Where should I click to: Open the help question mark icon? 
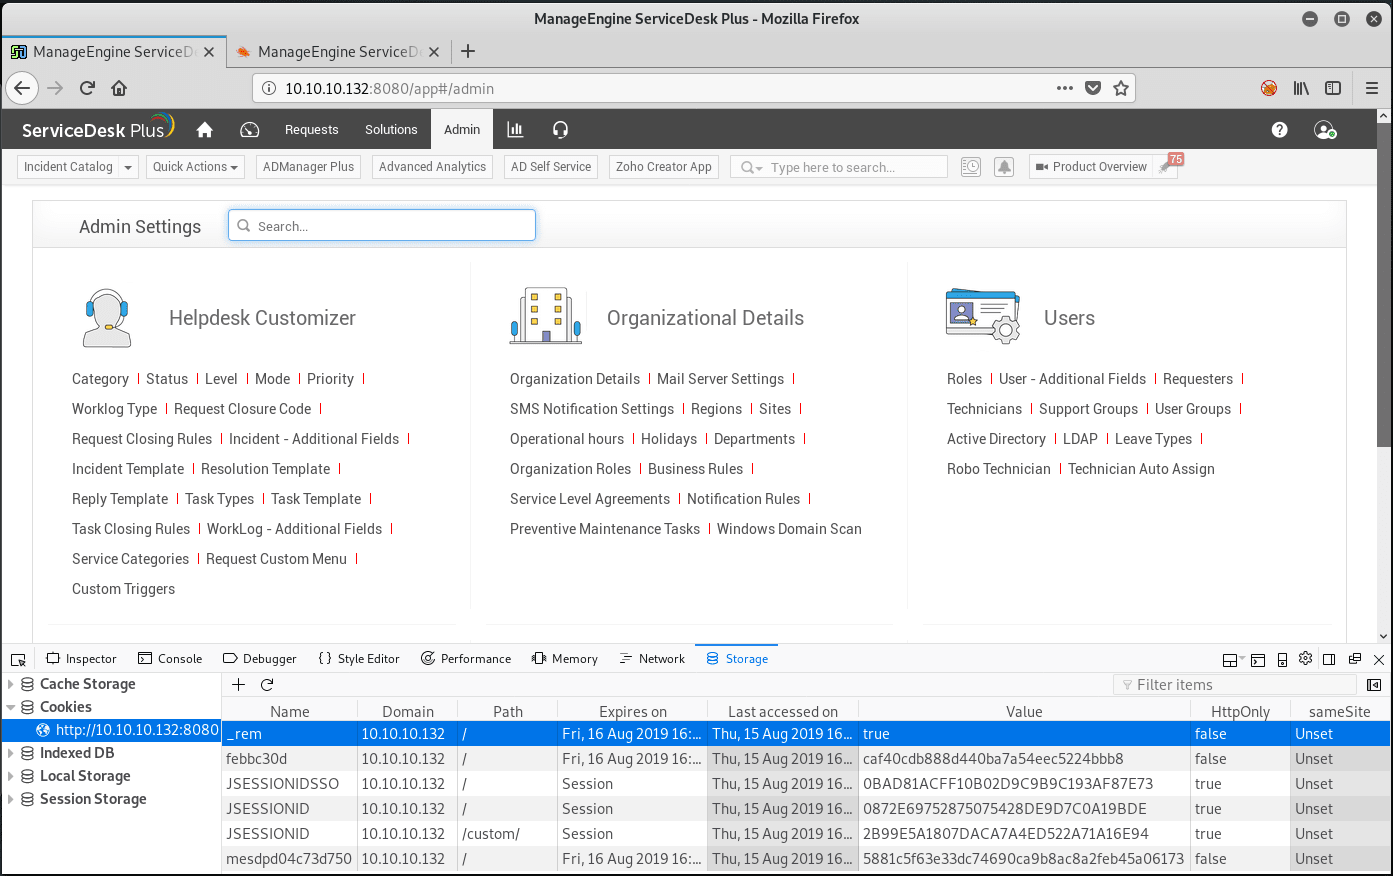(1279, 129)
